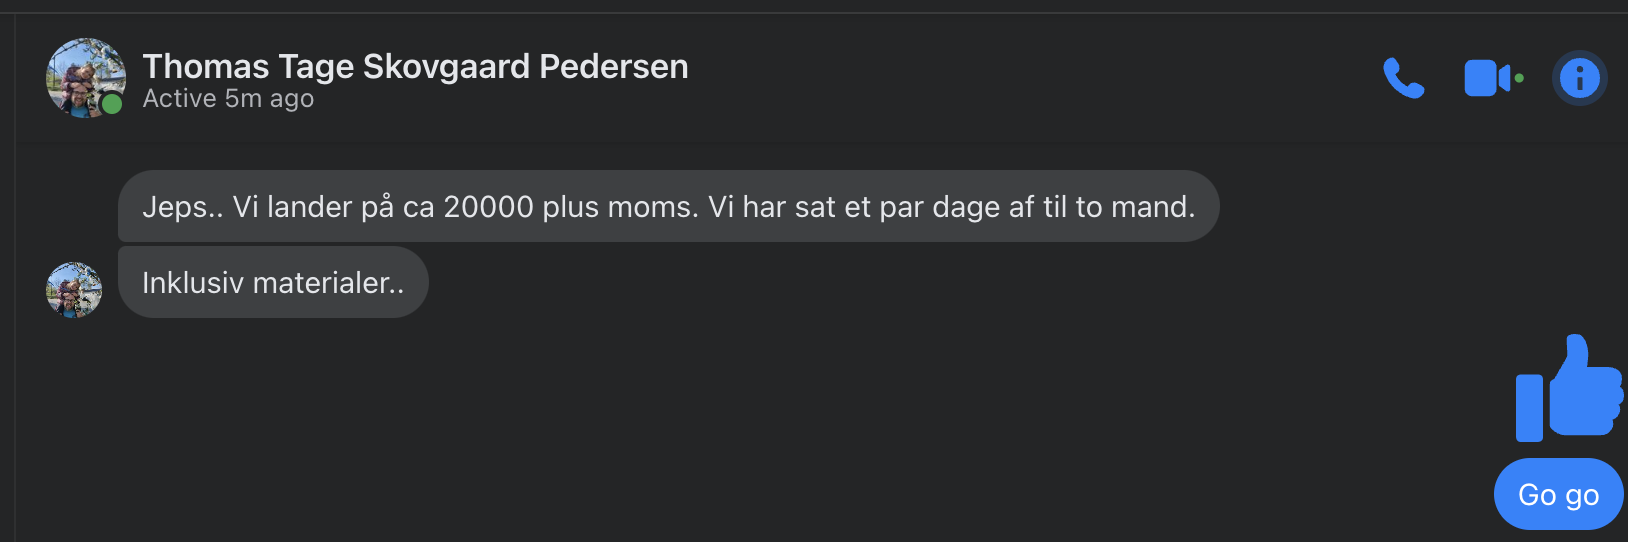Click the large blue thumbs-up sticker
This screenshot has height=542, width=1628.
tap(1569, 389)
